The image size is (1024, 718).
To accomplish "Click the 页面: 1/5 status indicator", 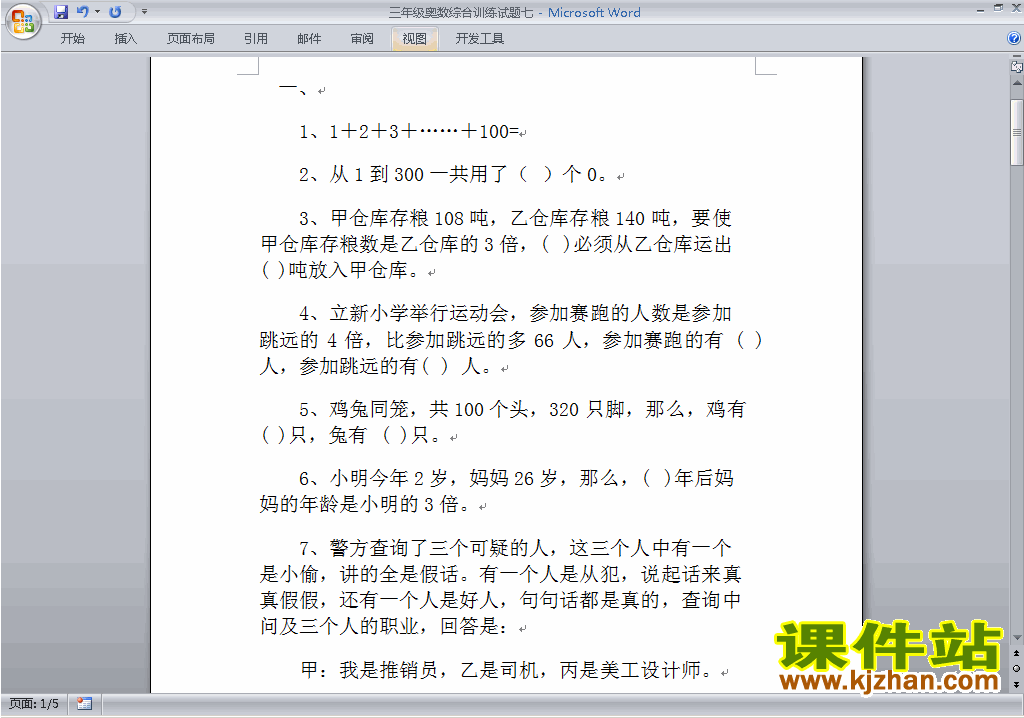I will (x=33, y=704).
